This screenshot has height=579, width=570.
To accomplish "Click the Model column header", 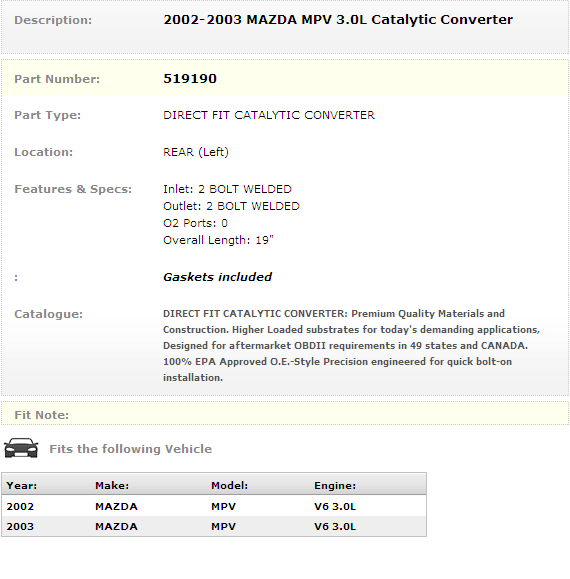I will (229, 485).
